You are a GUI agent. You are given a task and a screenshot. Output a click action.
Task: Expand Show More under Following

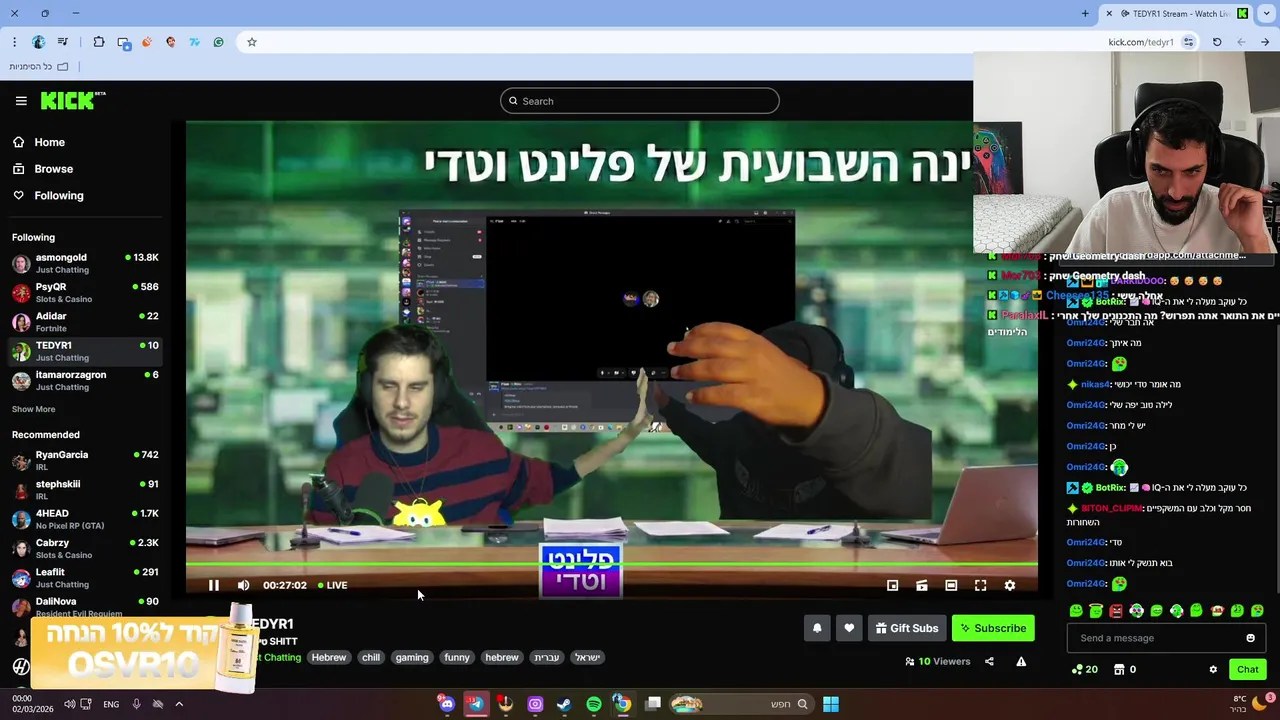pyautogui.click(x=33, y=409)
